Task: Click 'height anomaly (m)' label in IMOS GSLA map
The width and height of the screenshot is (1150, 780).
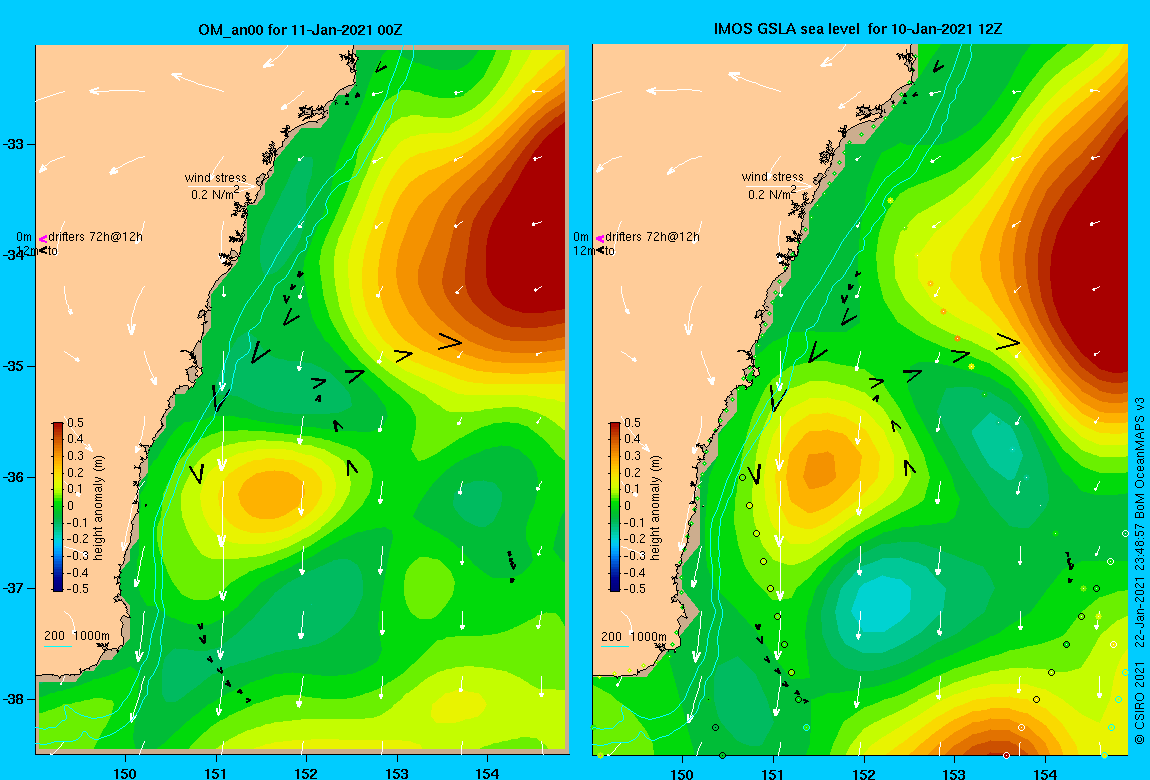Action: pyautogui.click(x=656, y=507)
